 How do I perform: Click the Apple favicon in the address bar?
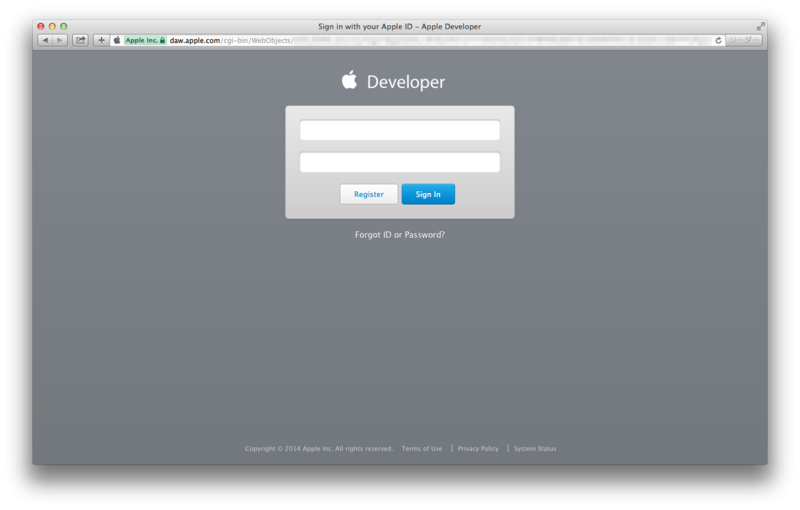[117, 40]
